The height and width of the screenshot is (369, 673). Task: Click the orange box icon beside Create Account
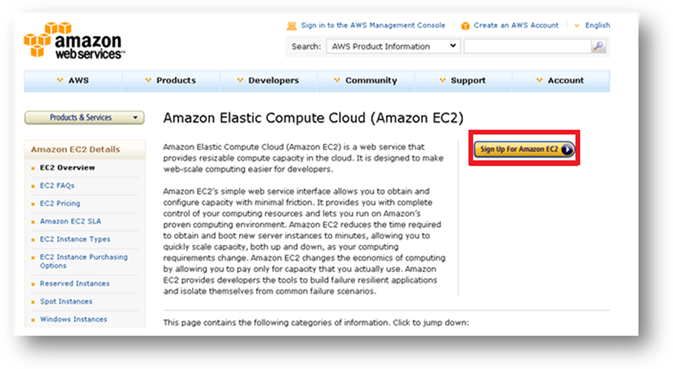[x=465, y=26]
